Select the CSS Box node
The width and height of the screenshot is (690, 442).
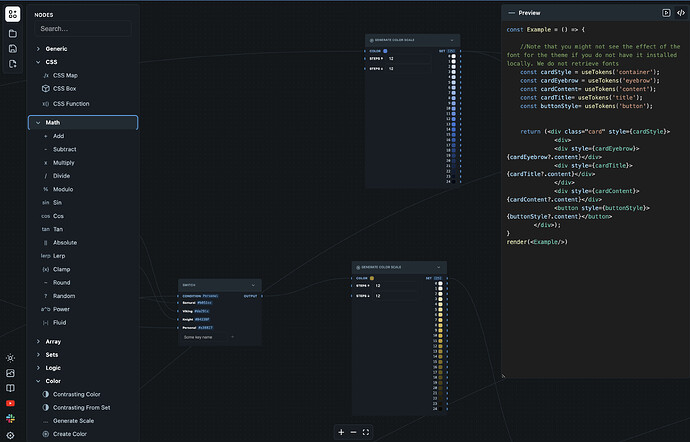(66, 89)
